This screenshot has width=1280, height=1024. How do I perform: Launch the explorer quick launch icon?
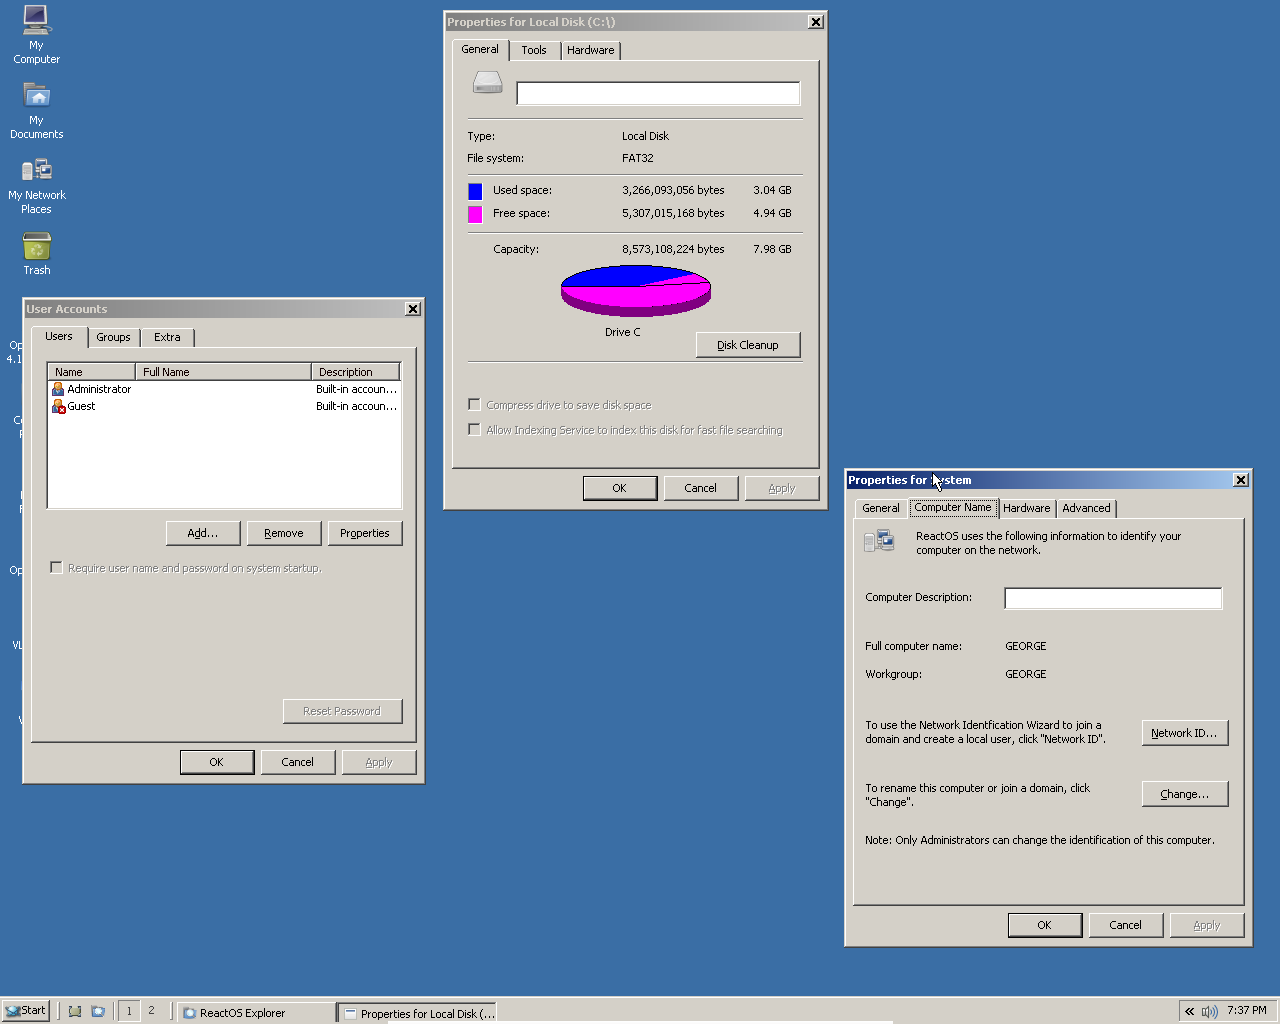coord(98,1011)
